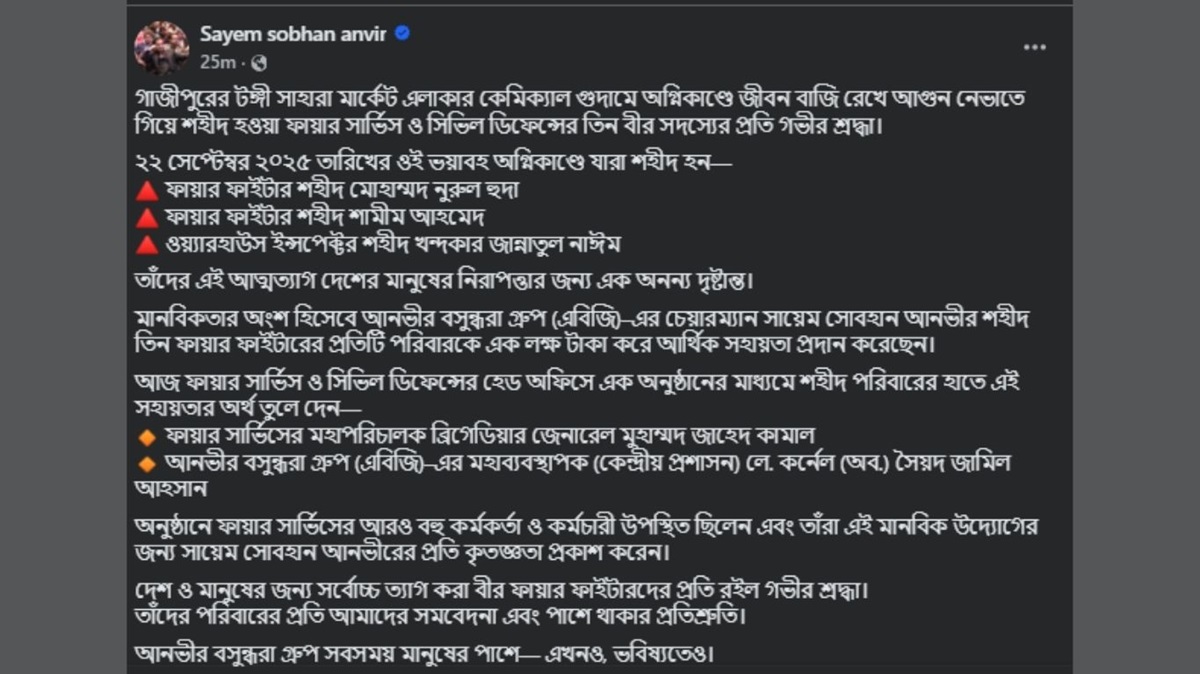Click orange diamond beside ফায়ার সার্ভিসের মহাপরিচালক line
The height and width of the screenshot is (674, 1200).
click(147, 436)
